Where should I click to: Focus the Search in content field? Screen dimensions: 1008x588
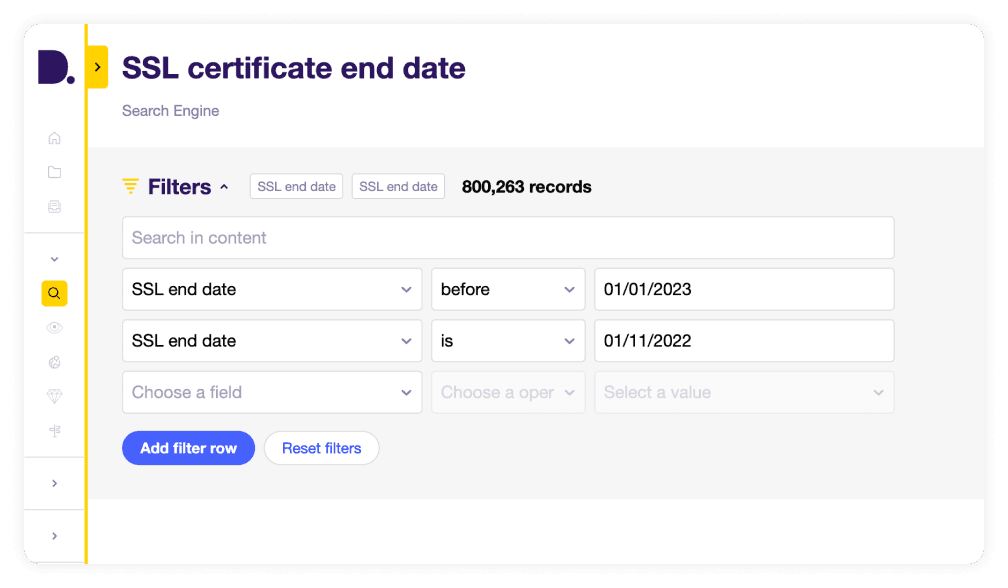pyautogui.click(x=508, y=238)
